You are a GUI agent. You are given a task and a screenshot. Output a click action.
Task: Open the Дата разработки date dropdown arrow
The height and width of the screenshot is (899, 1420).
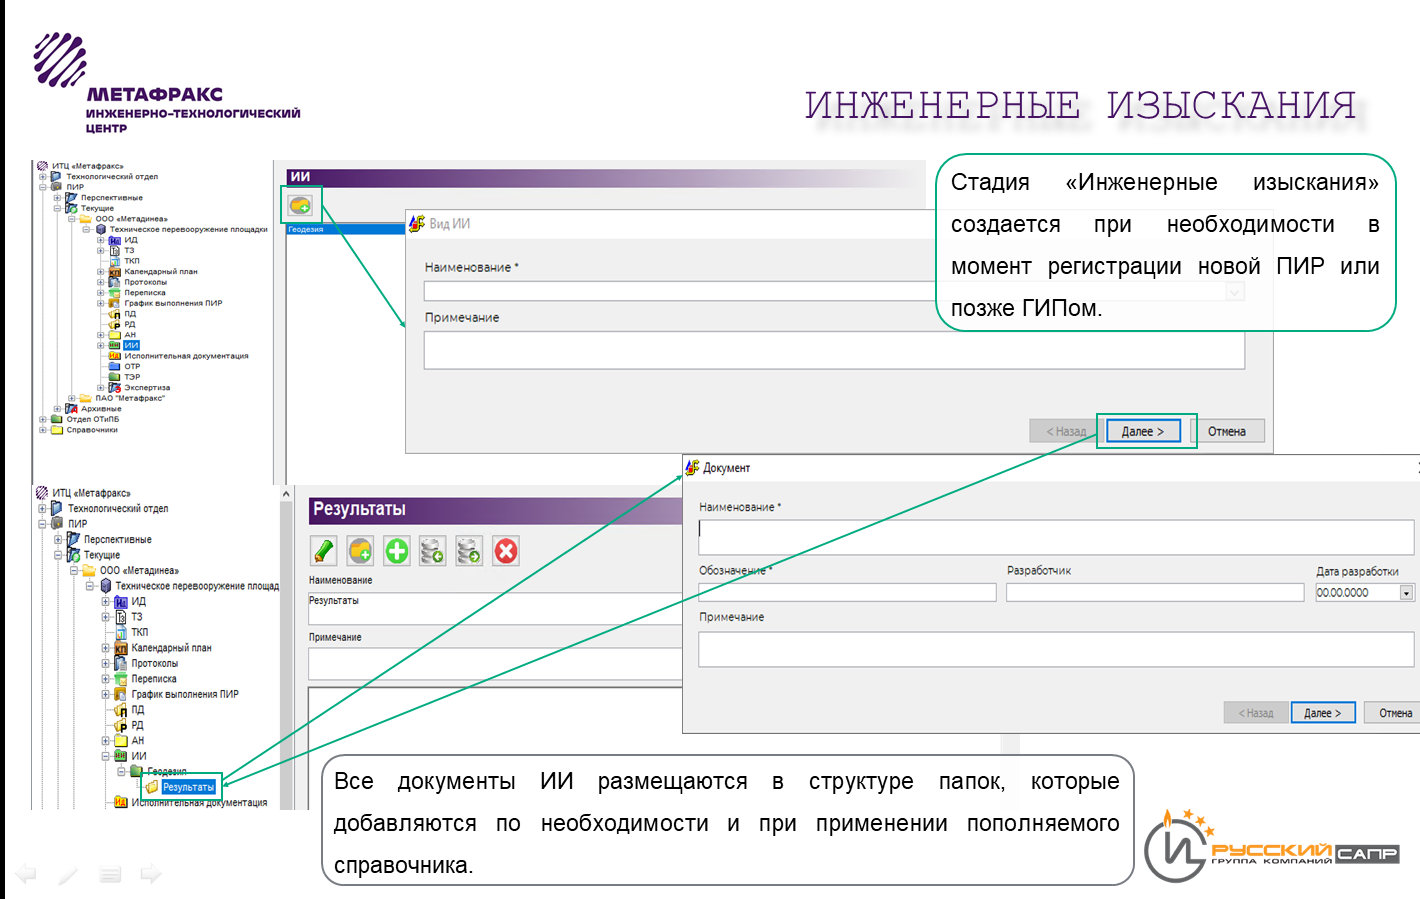(x=1406, y=593)
